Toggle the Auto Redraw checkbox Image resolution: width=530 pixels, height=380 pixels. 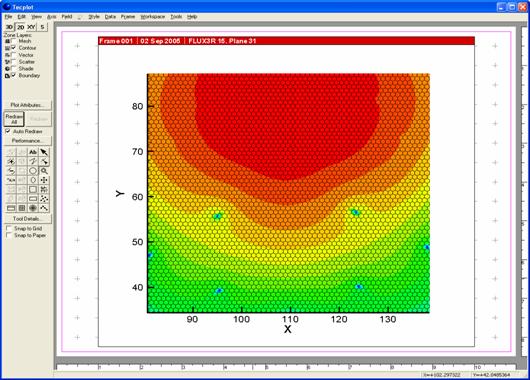coord(8,131)
